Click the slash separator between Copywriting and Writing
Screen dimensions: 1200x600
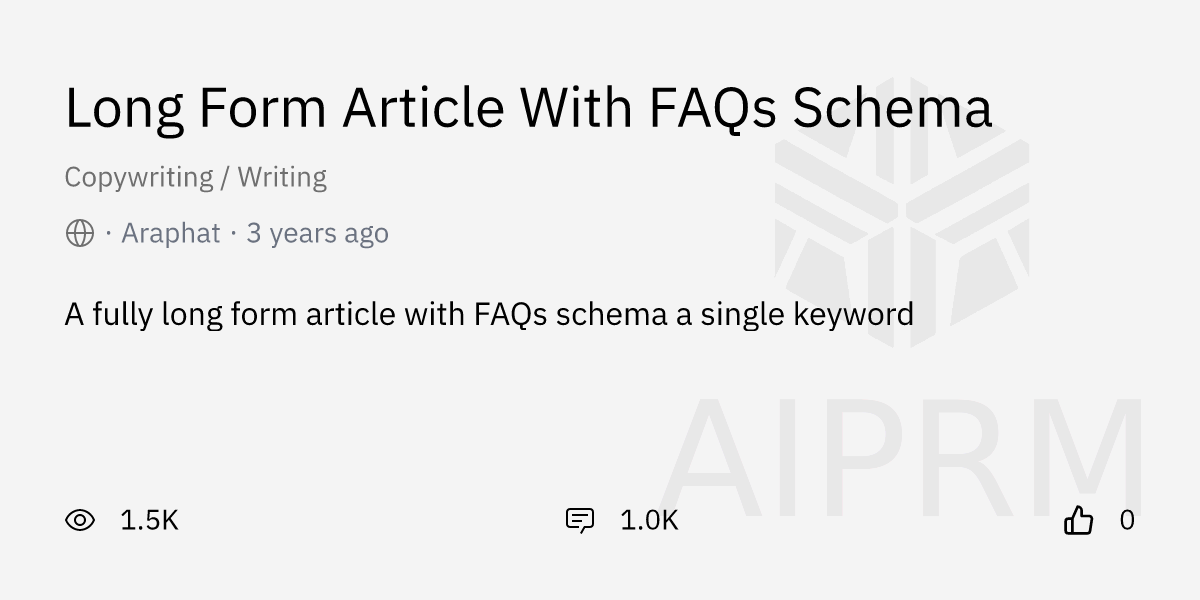click(x=226, y=178)
